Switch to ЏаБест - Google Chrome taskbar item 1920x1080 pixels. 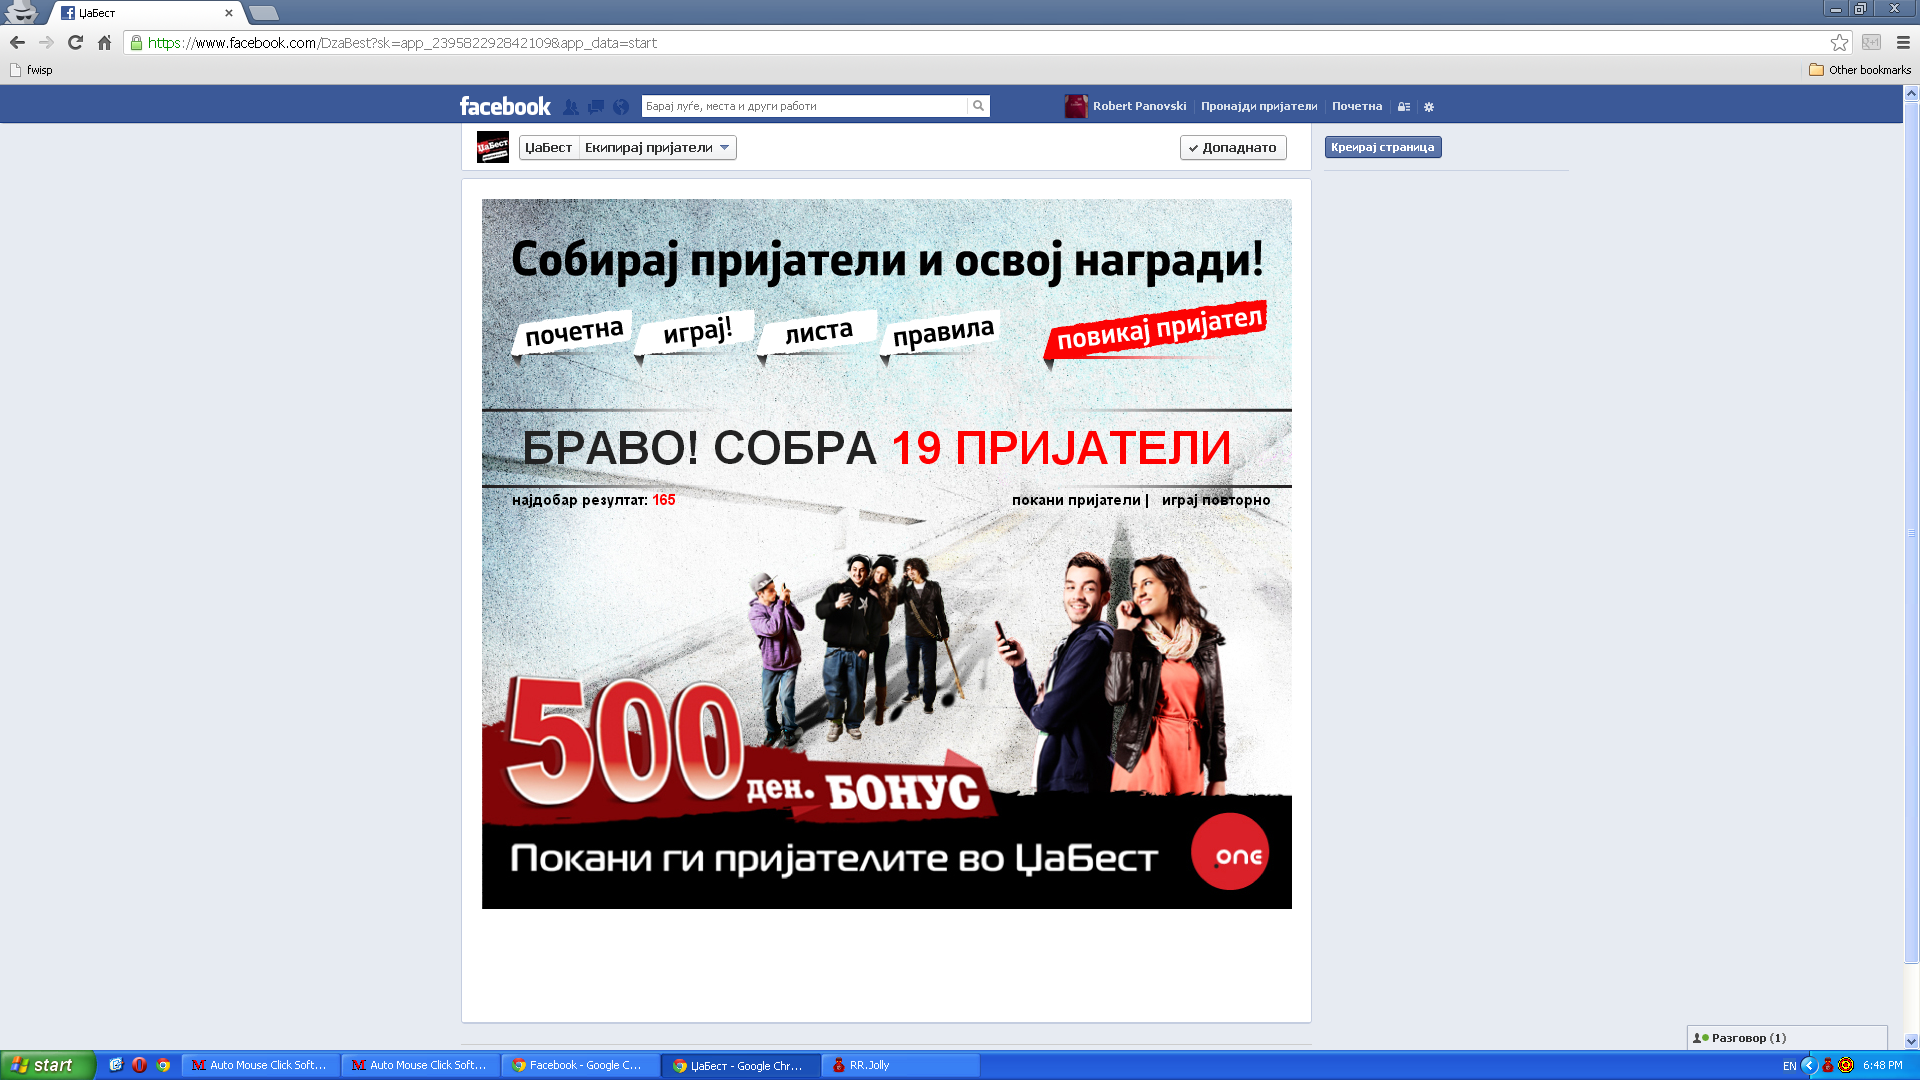click(x=740, y=1066)
